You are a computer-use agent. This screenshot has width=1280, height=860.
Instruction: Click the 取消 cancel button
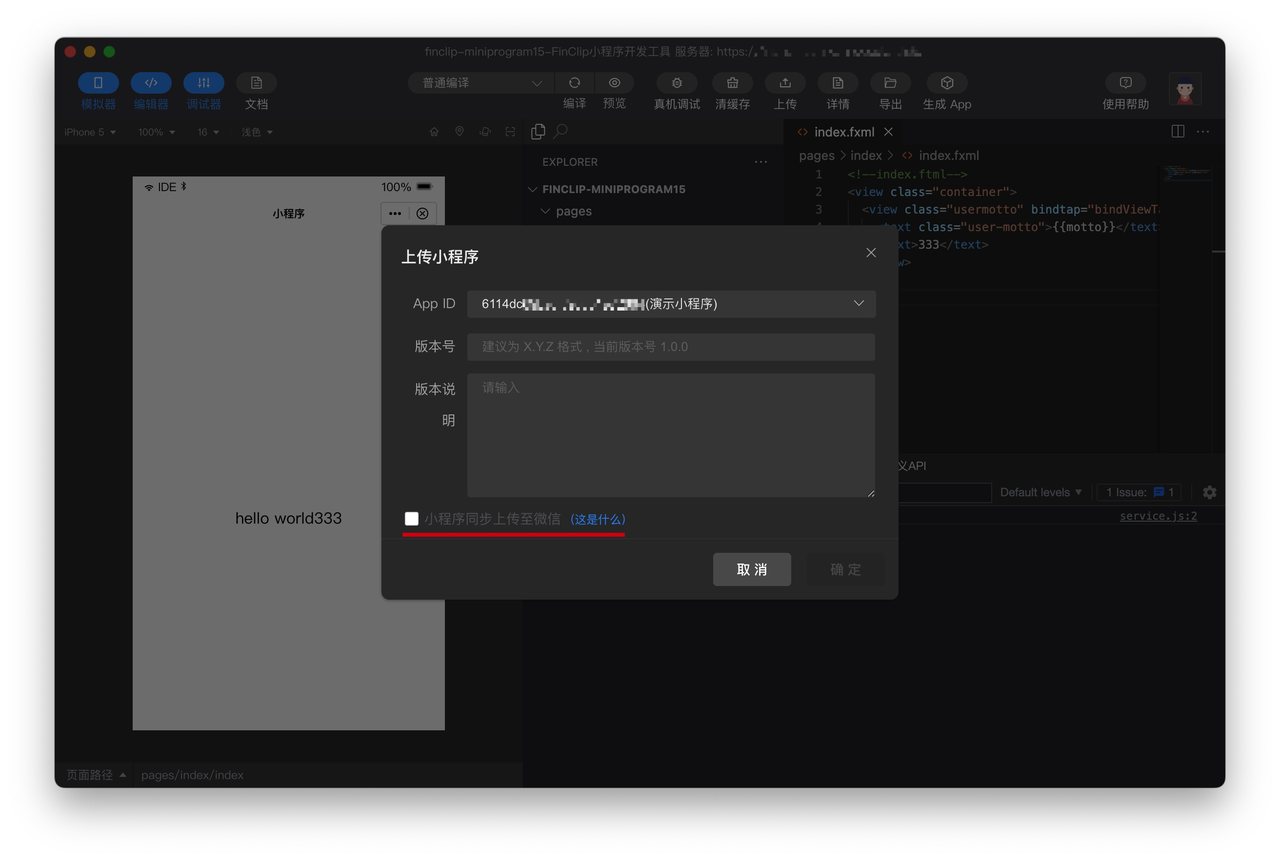point(752,569)
